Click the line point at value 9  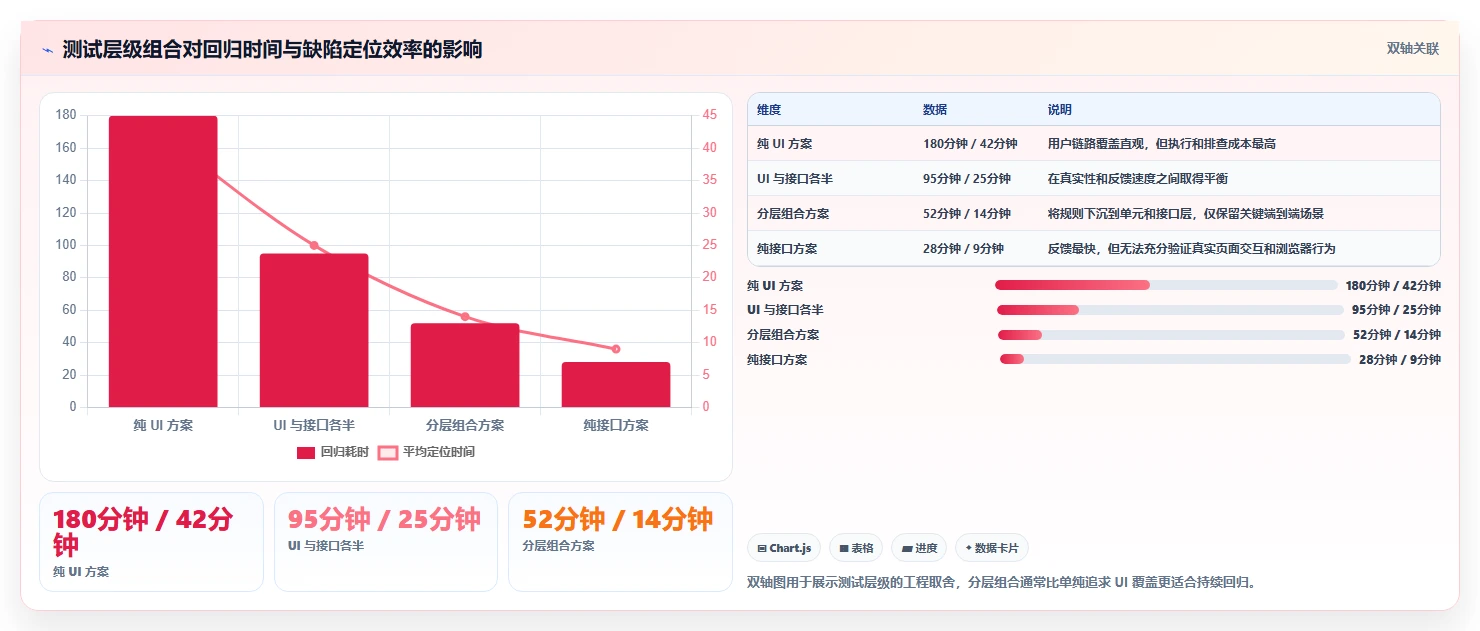coord(616,349)
